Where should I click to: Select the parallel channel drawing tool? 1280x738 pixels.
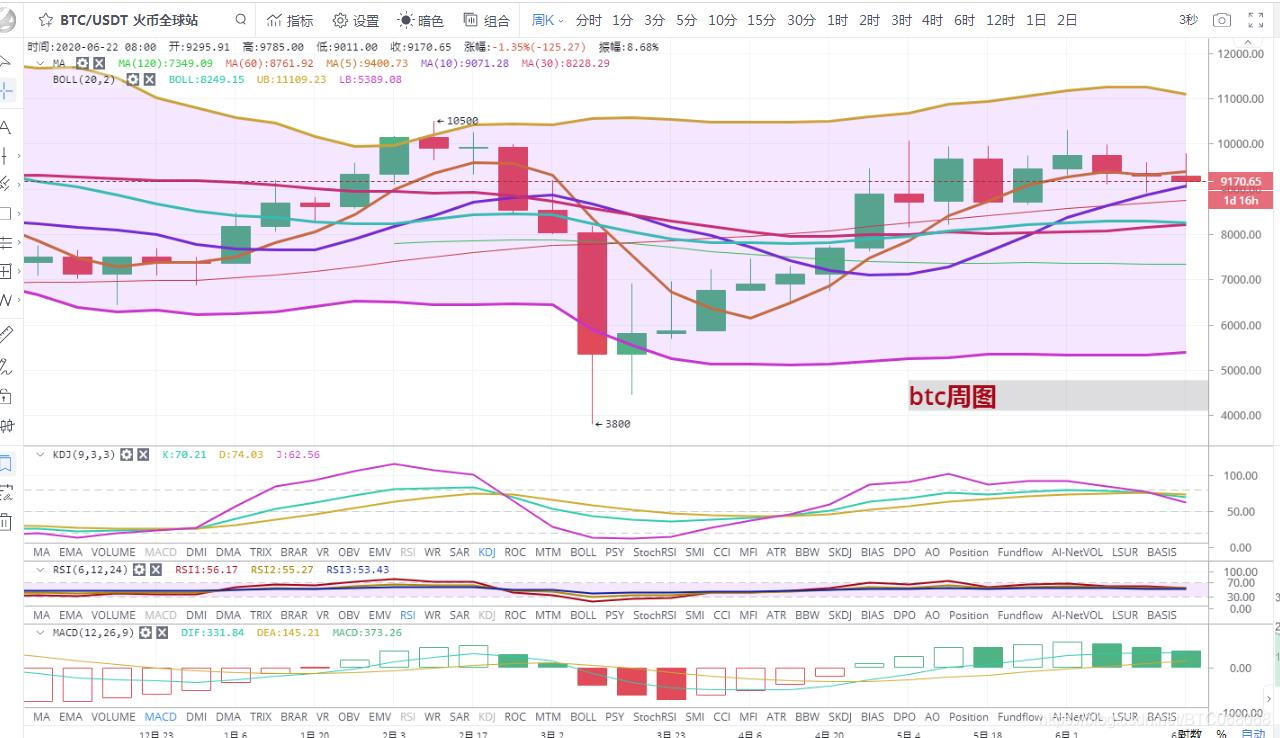[6, 184]
